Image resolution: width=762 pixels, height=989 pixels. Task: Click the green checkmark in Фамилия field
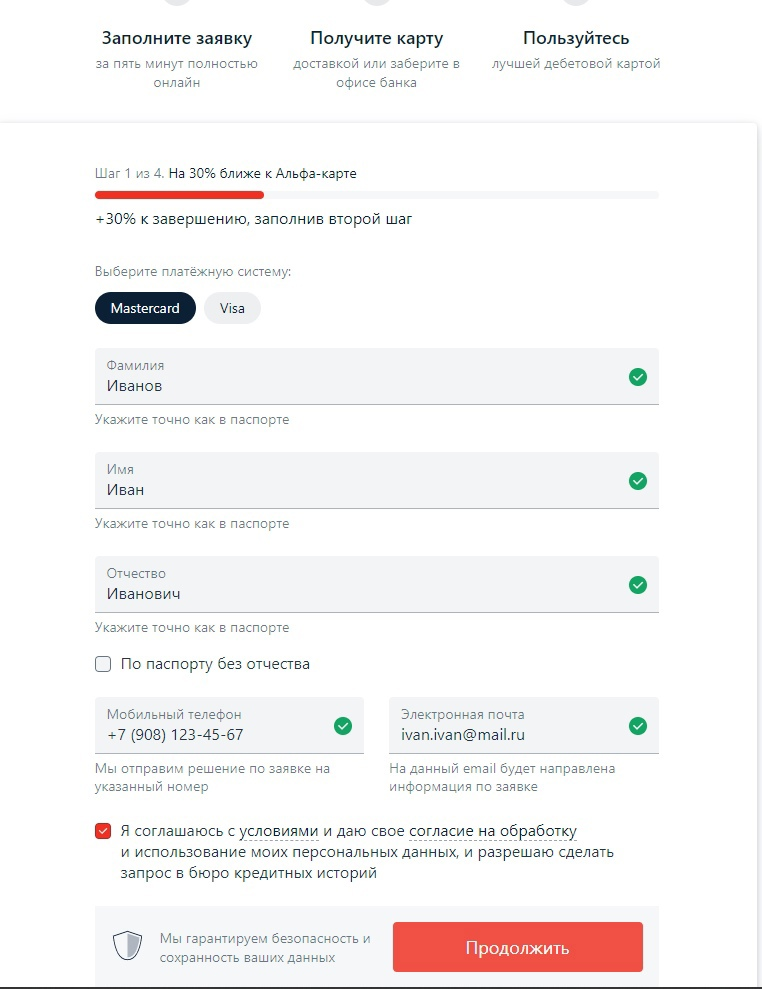click(x=638, y=377)
